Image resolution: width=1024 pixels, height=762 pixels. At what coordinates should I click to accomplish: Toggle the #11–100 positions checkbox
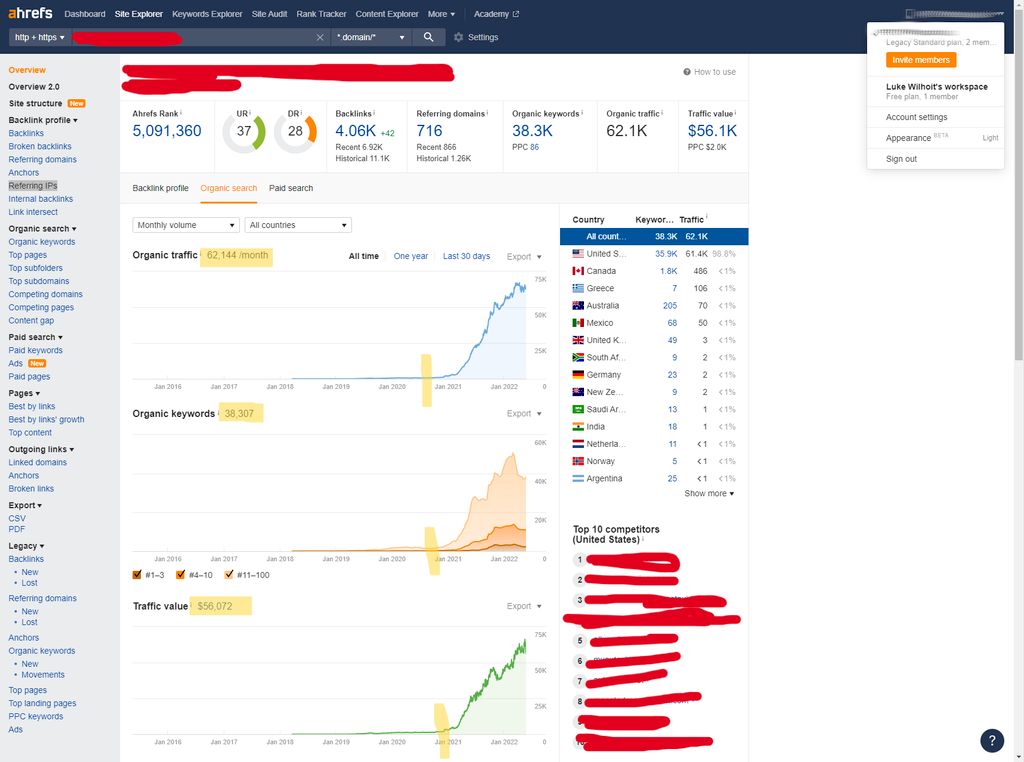[x=229, y=575]
